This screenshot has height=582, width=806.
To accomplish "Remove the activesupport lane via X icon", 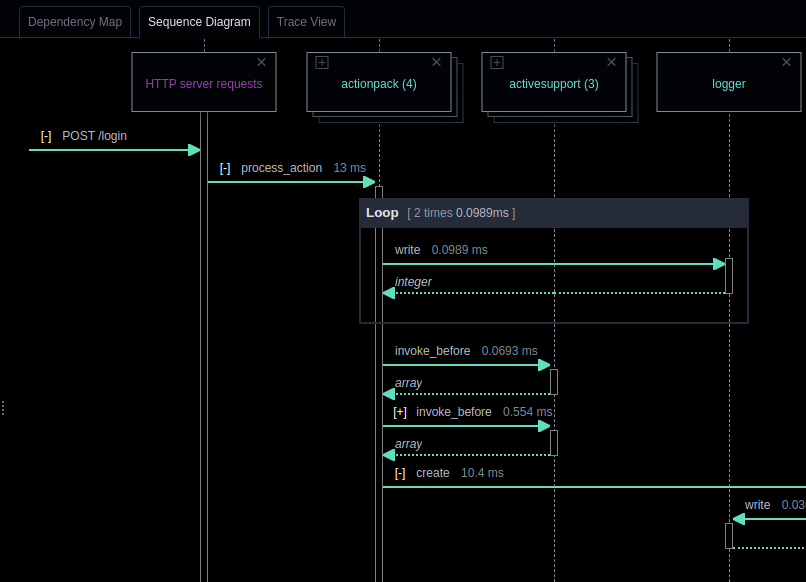I will [612, 62].
